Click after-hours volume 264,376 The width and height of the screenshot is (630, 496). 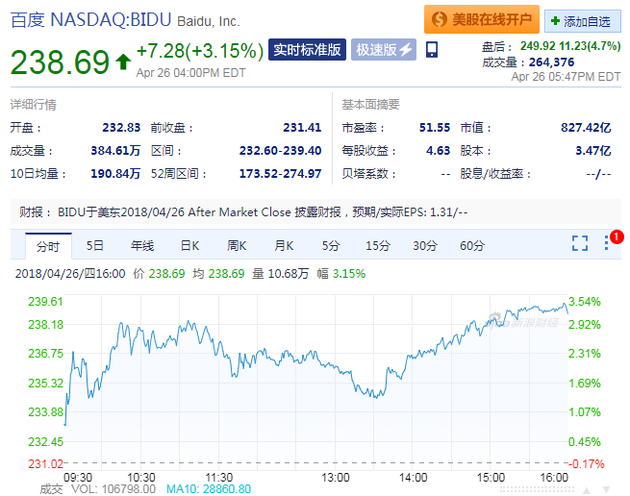(551, 62)
